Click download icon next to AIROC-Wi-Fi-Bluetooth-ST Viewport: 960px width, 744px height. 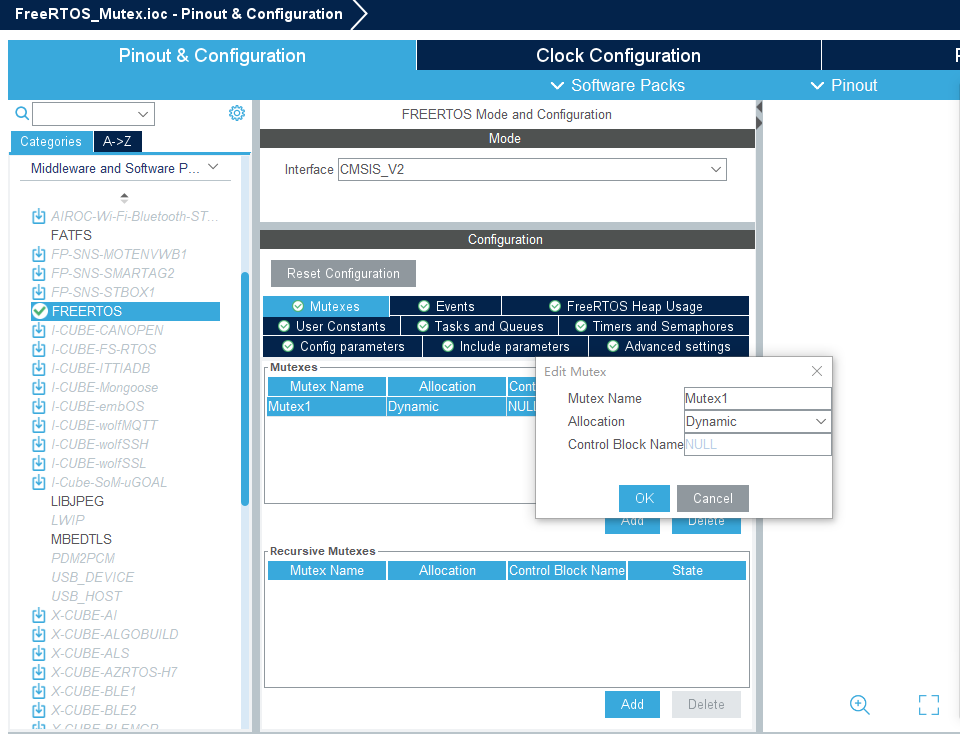click(39, 216)
